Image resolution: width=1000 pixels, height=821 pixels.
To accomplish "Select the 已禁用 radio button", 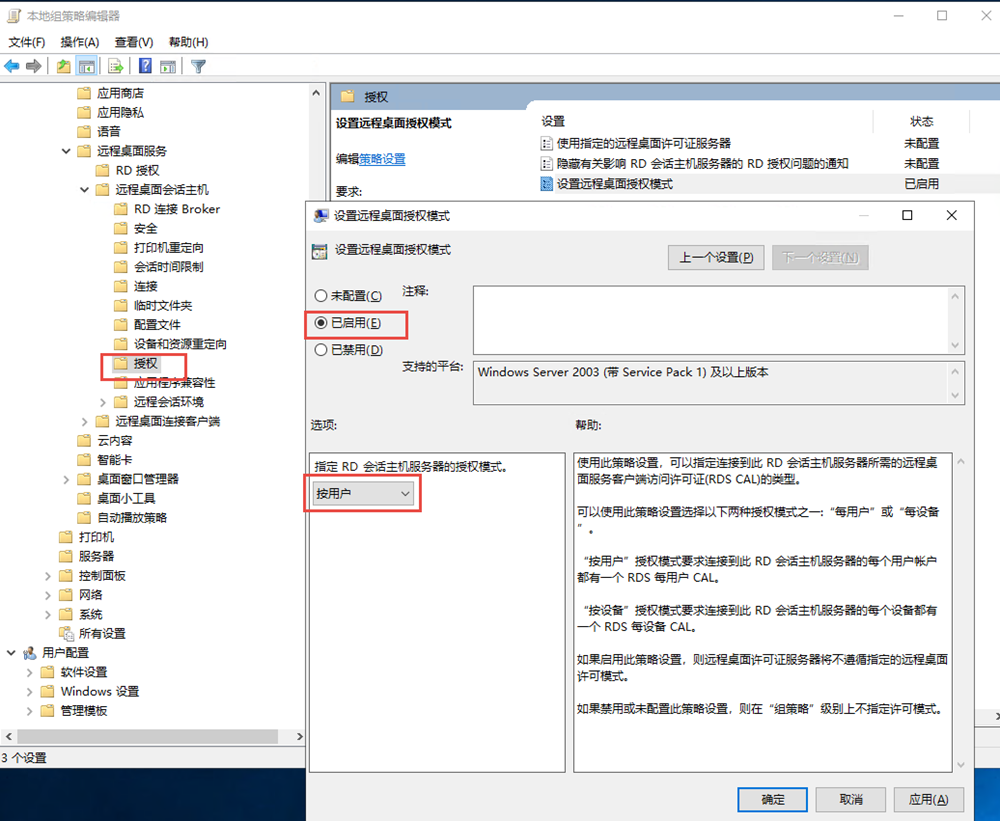I will tap(321, 350).
